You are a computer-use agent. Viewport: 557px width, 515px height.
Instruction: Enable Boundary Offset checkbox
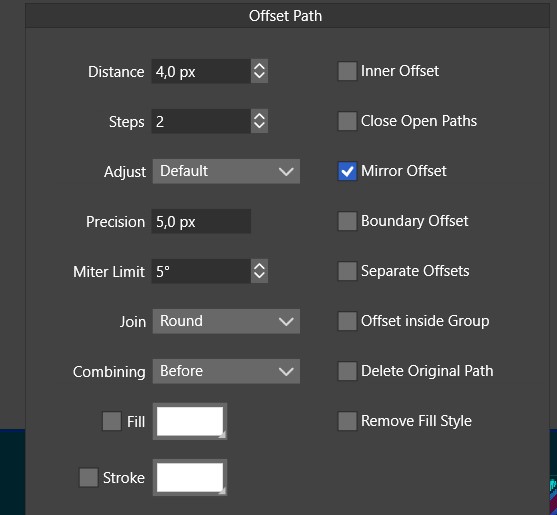tap(347, 221)
